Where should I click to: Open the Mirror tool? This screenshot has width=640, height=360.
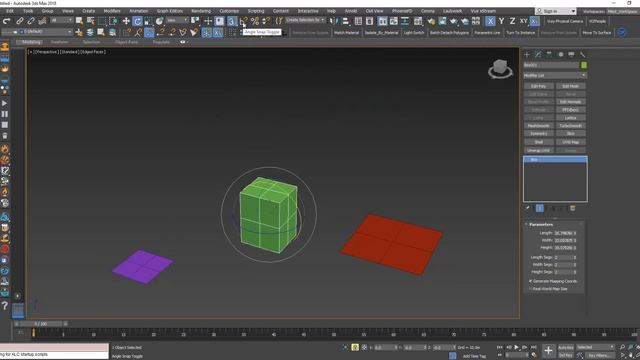pos(334,21)
